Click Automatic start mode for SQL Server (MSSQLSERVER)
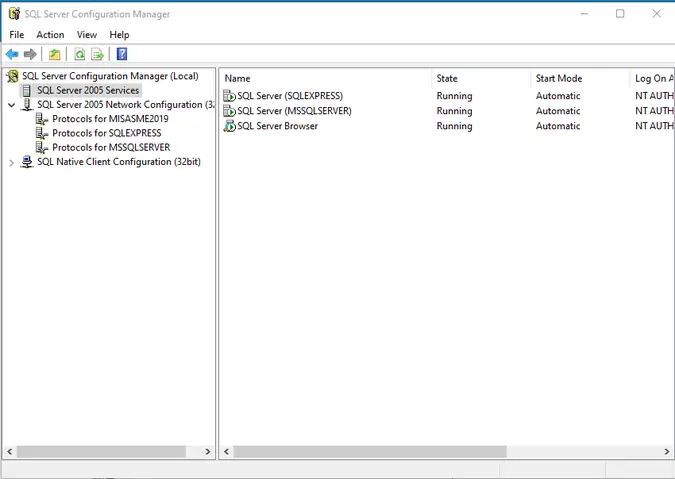Image resolution: width=675 pixels, height=479 pixels. point(558,111)
